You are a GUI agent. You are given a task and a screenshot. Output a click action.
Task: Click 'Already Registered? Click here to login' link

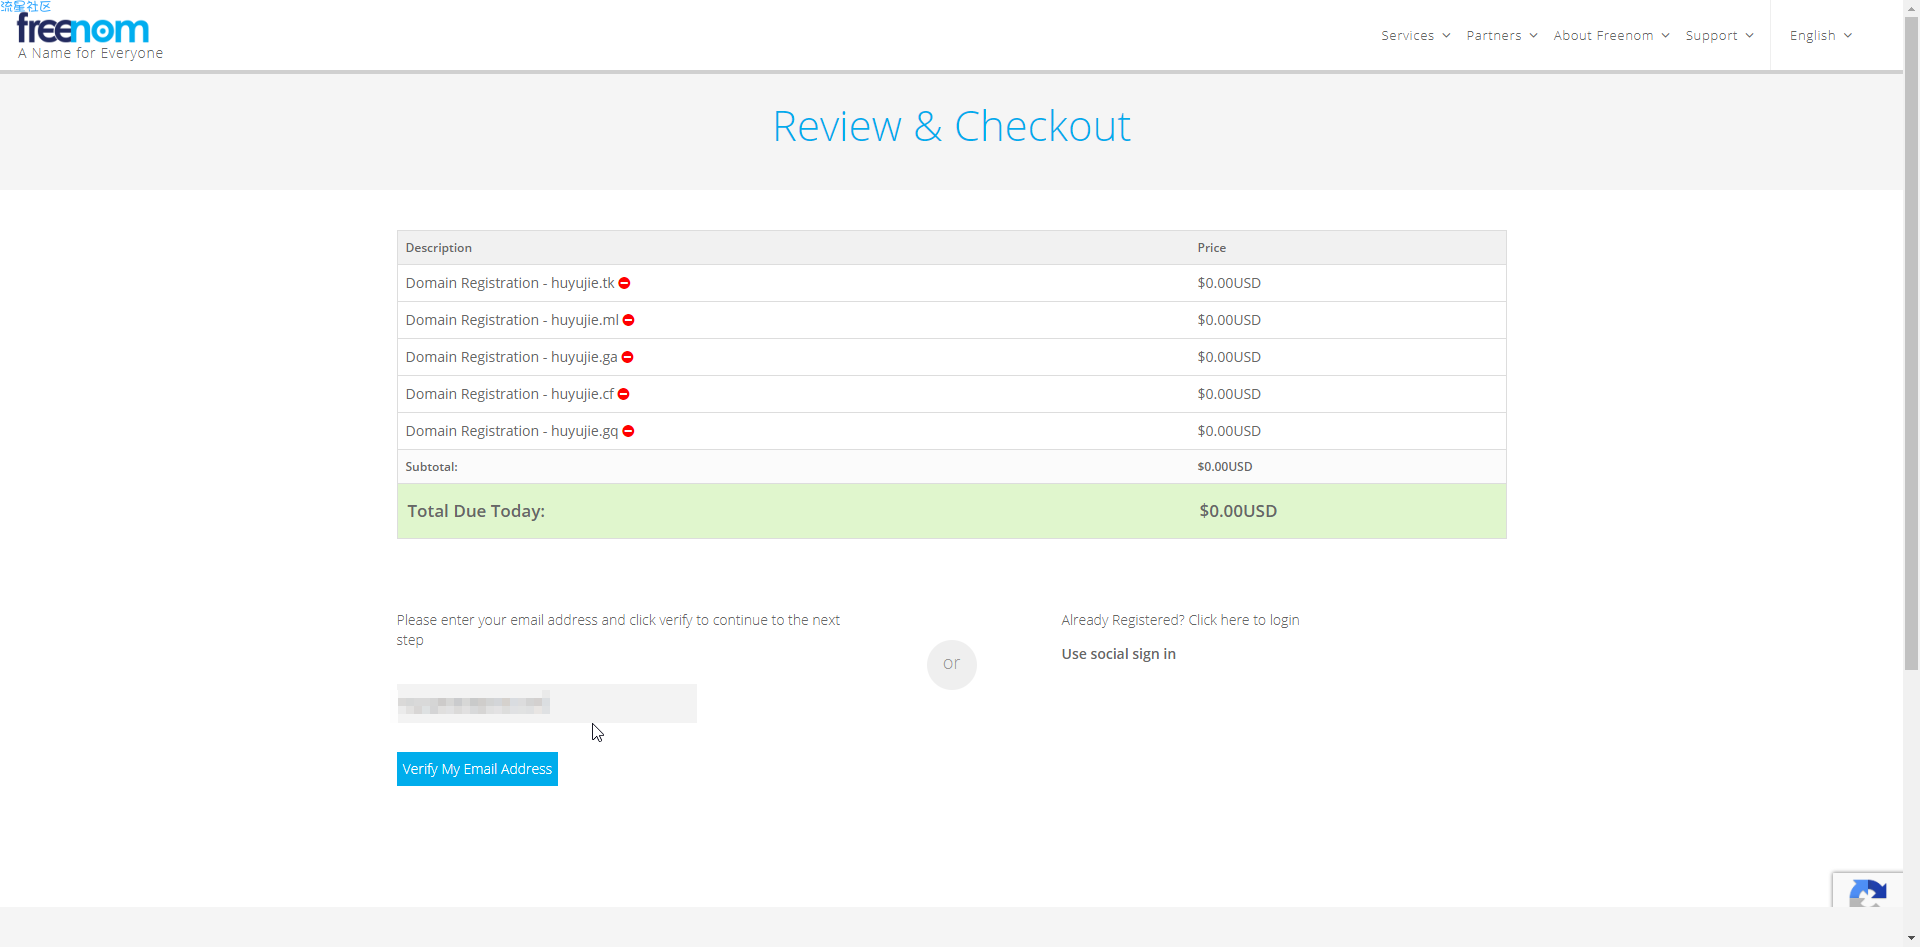1180,620
